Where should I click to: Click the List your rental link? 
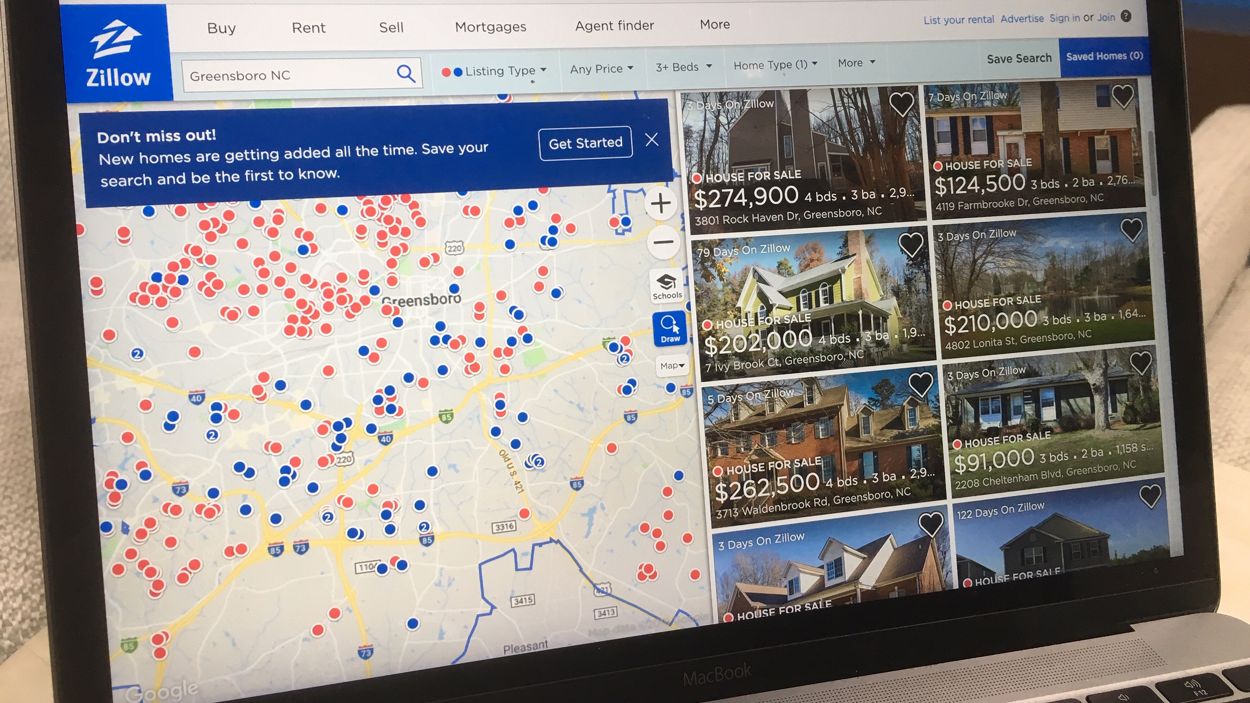point(959,20)
